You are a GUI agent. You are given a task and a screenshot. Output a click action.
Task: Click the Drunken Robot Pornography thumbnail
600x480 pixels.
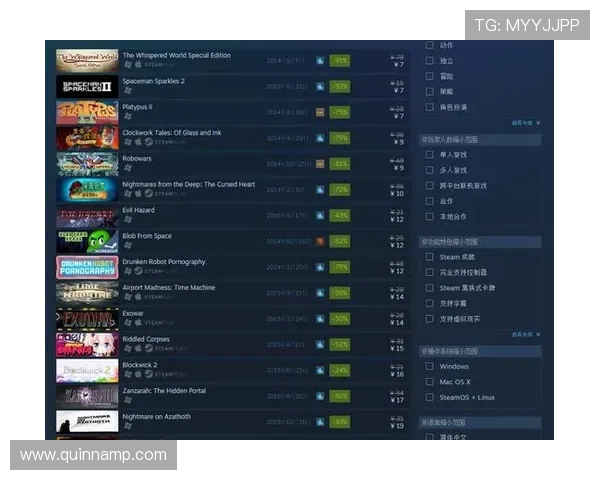coord(87,267)
